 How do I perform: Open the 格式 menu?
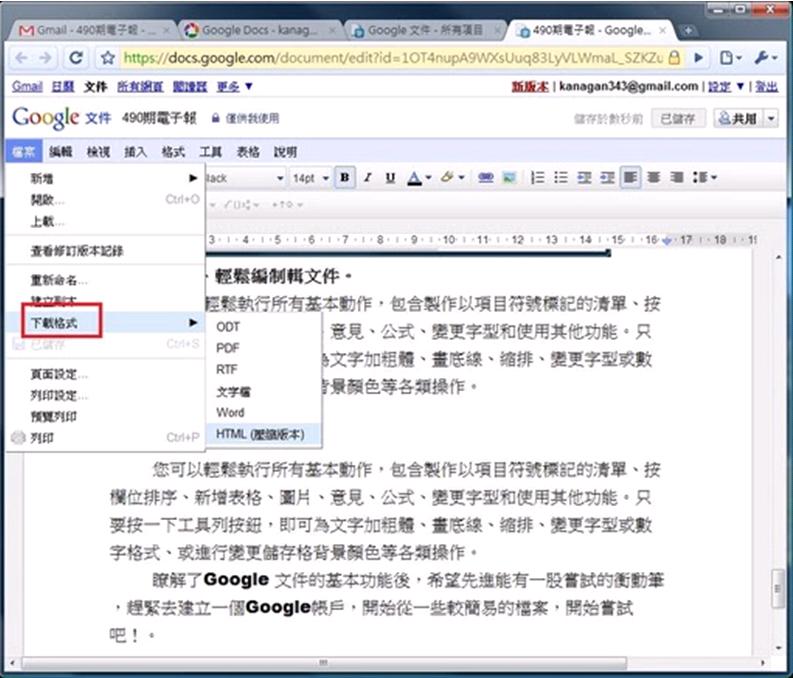pyautogui.click(x=173, y=152)
